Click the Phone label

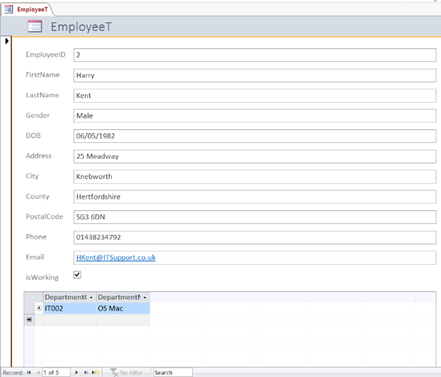coord(36,237)
